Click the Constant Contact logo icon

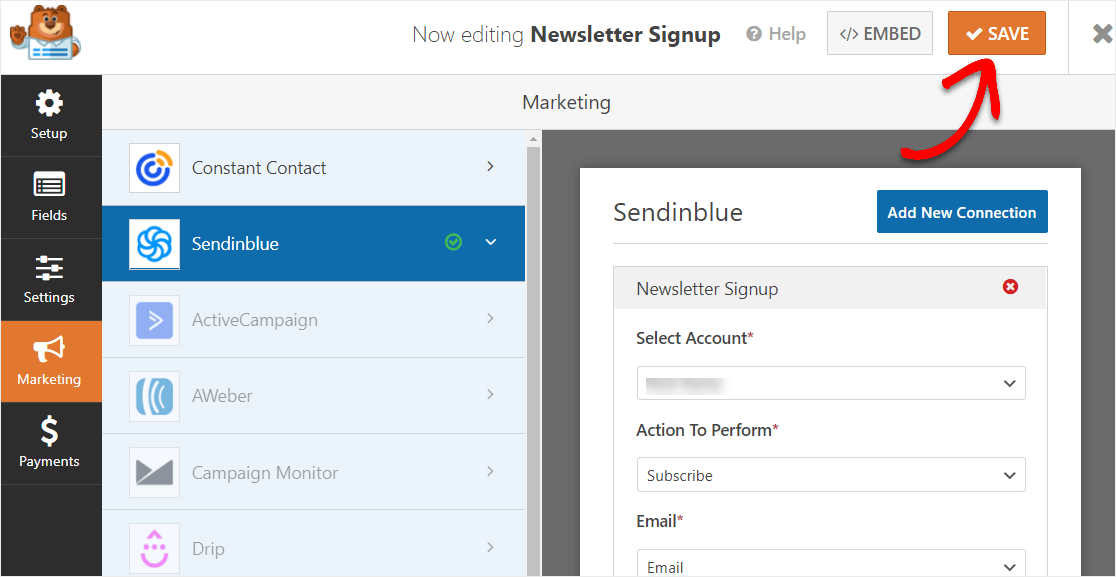point(154,168)
